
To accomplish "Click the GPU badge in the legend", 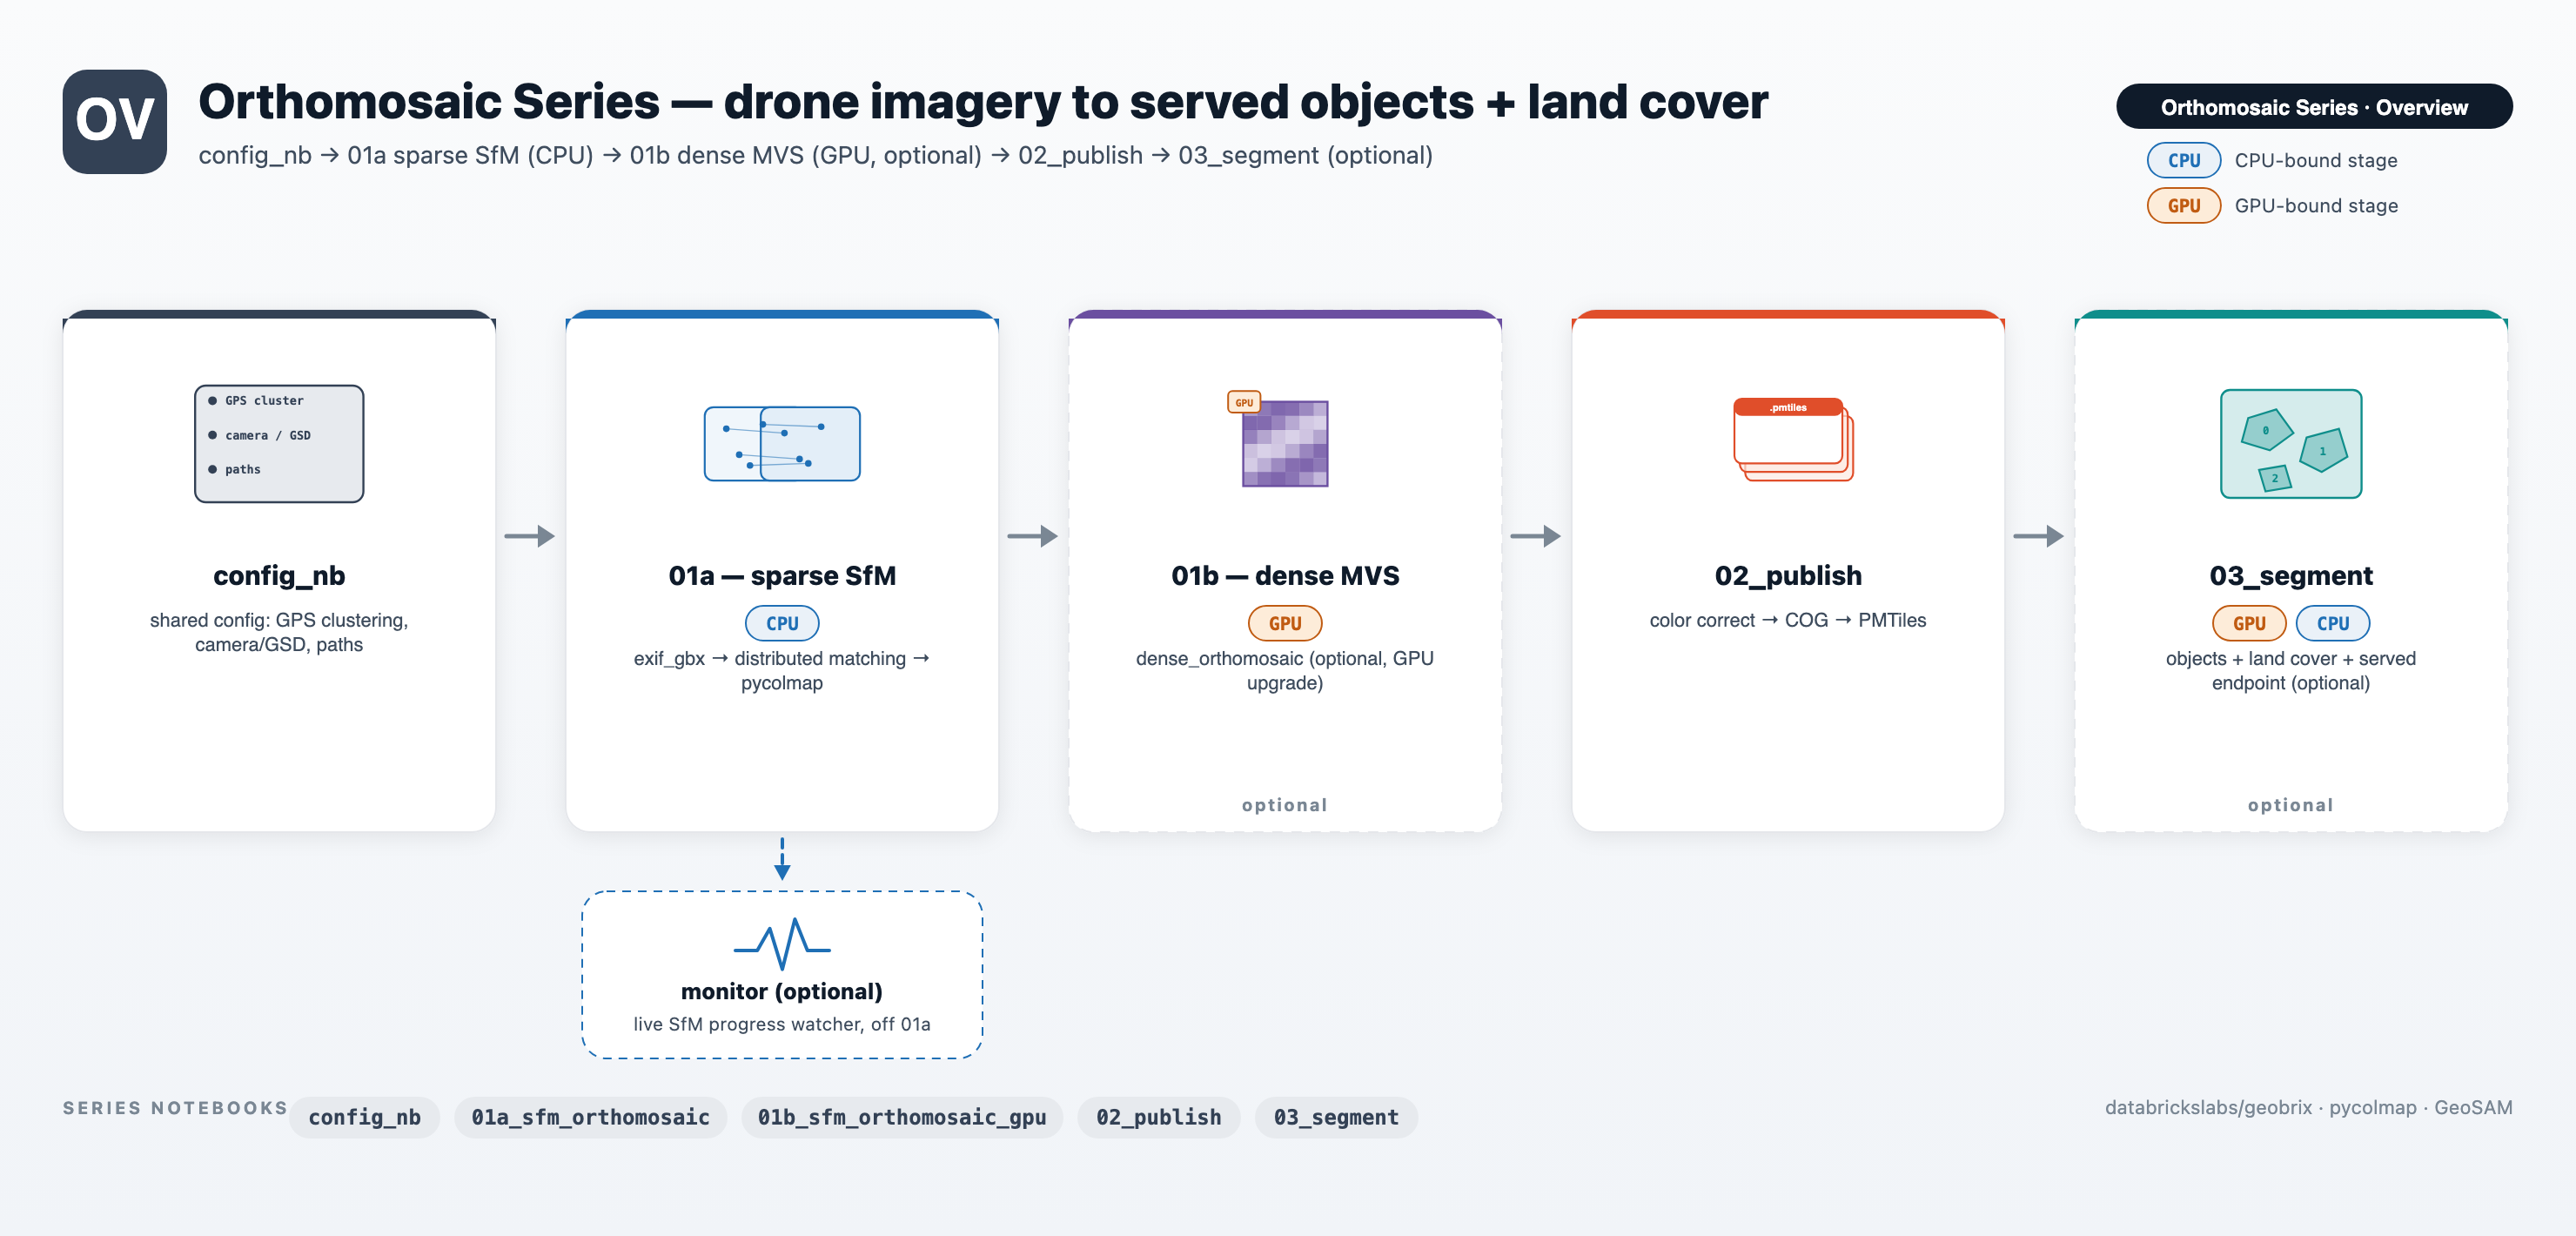I will click(x=2183, y=205).
